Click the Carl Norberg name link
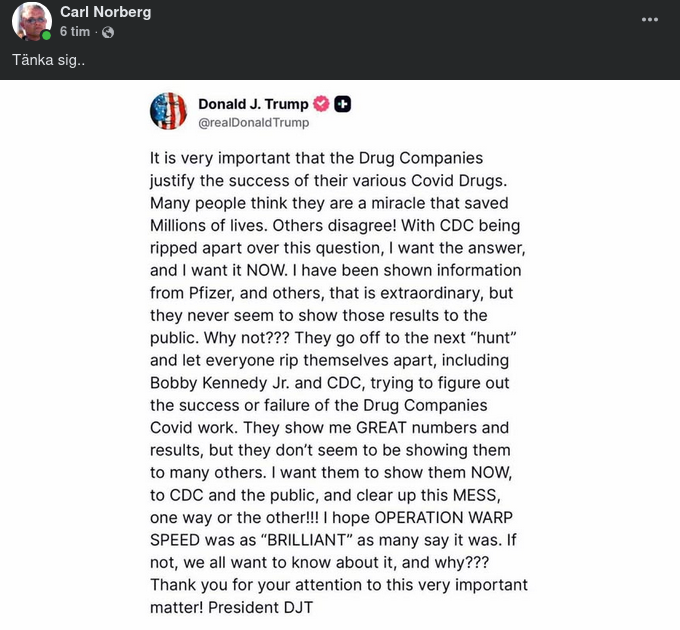 [x=106, y=12]
